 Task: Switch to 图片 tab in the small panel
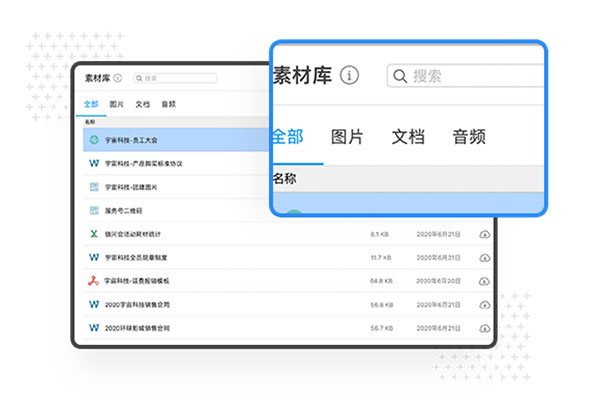click(117, 104)
